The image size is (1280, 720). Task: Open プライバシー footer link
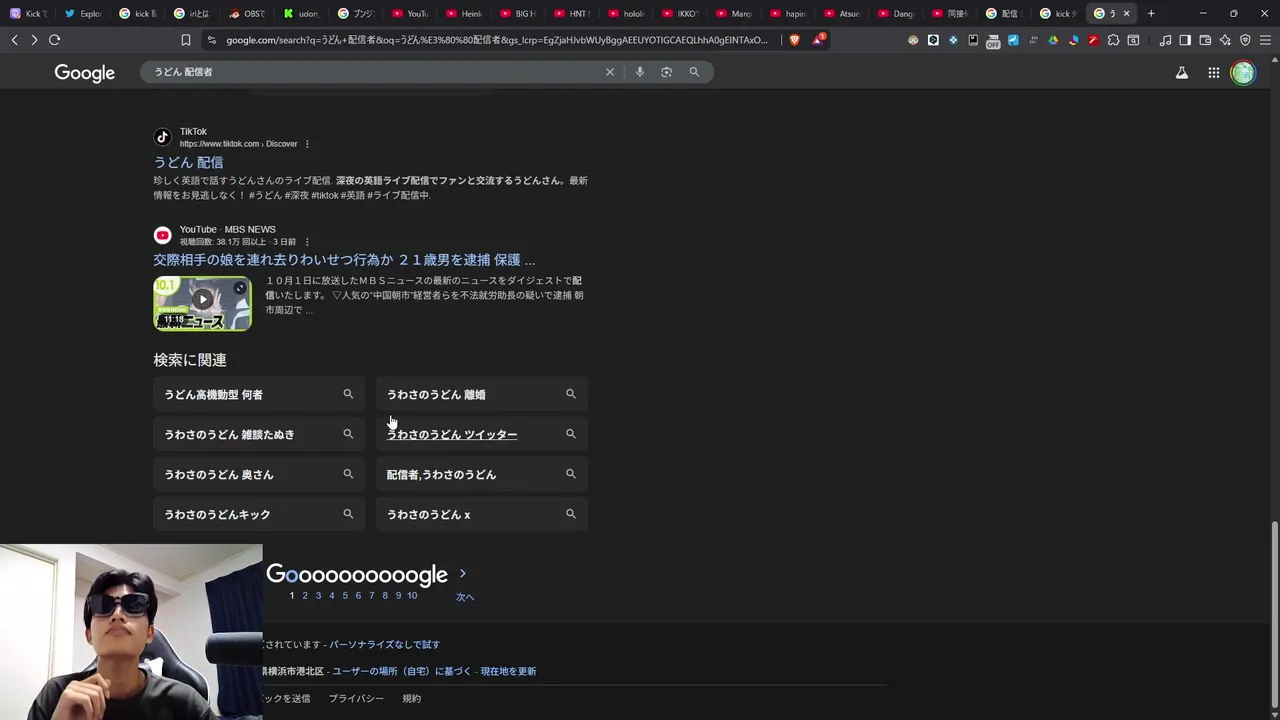[356, 698]
